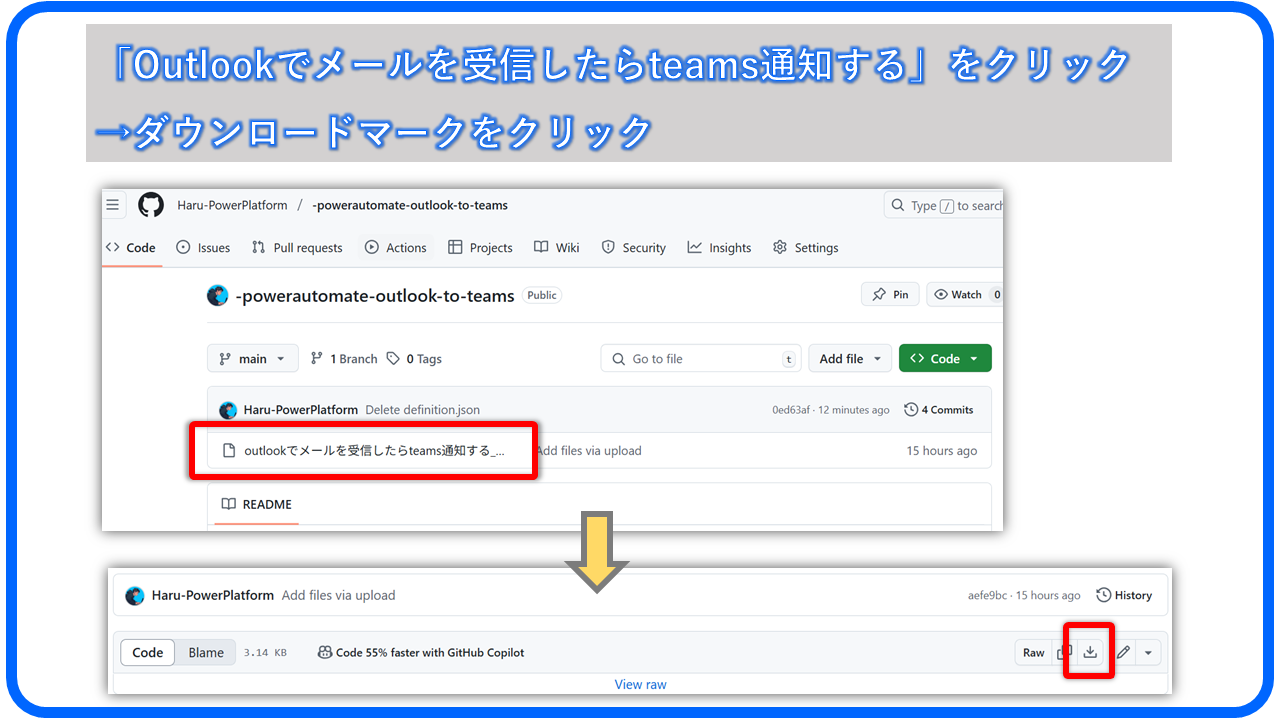Open the GitHub home via the Octocat icon

pyautogui.click(x=150, y=204)
